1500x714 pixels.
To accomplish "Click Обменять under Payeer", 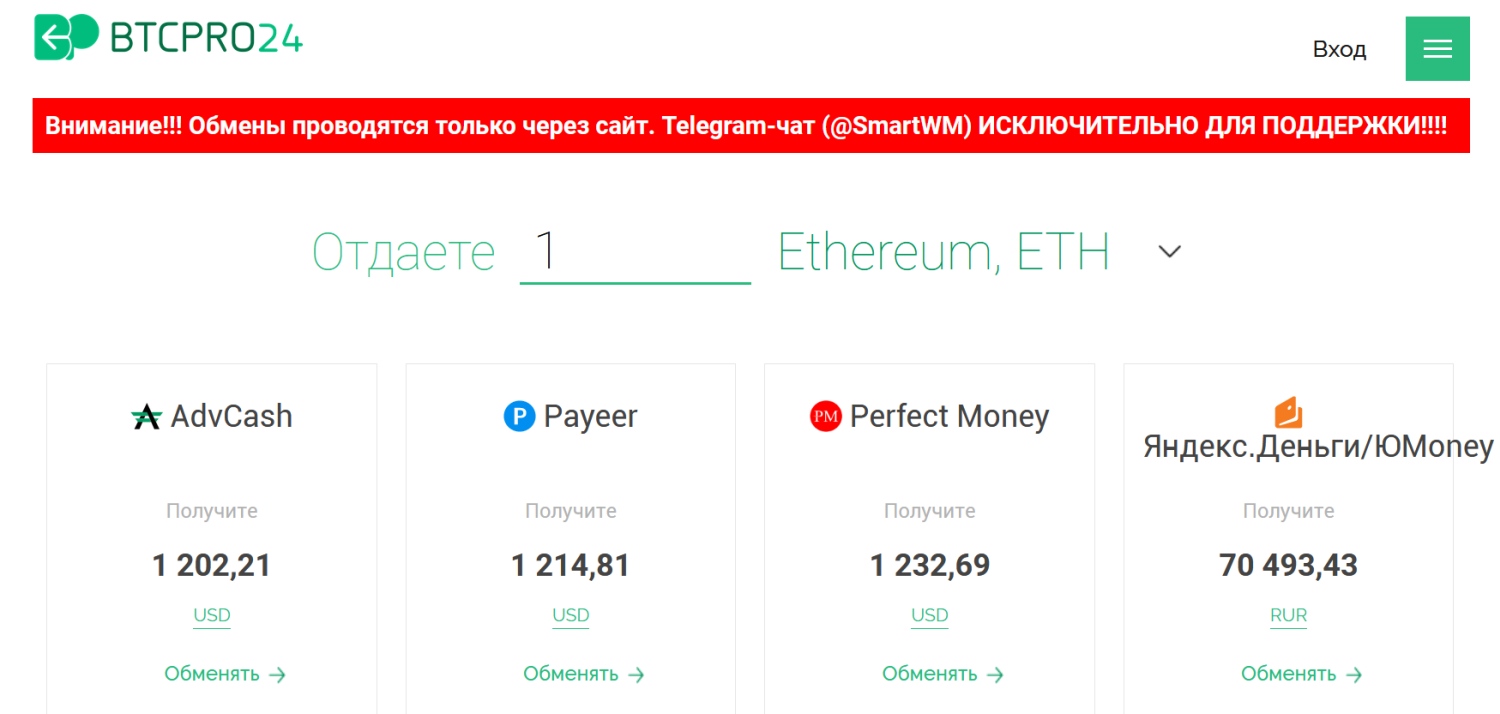I will [571, 674].
